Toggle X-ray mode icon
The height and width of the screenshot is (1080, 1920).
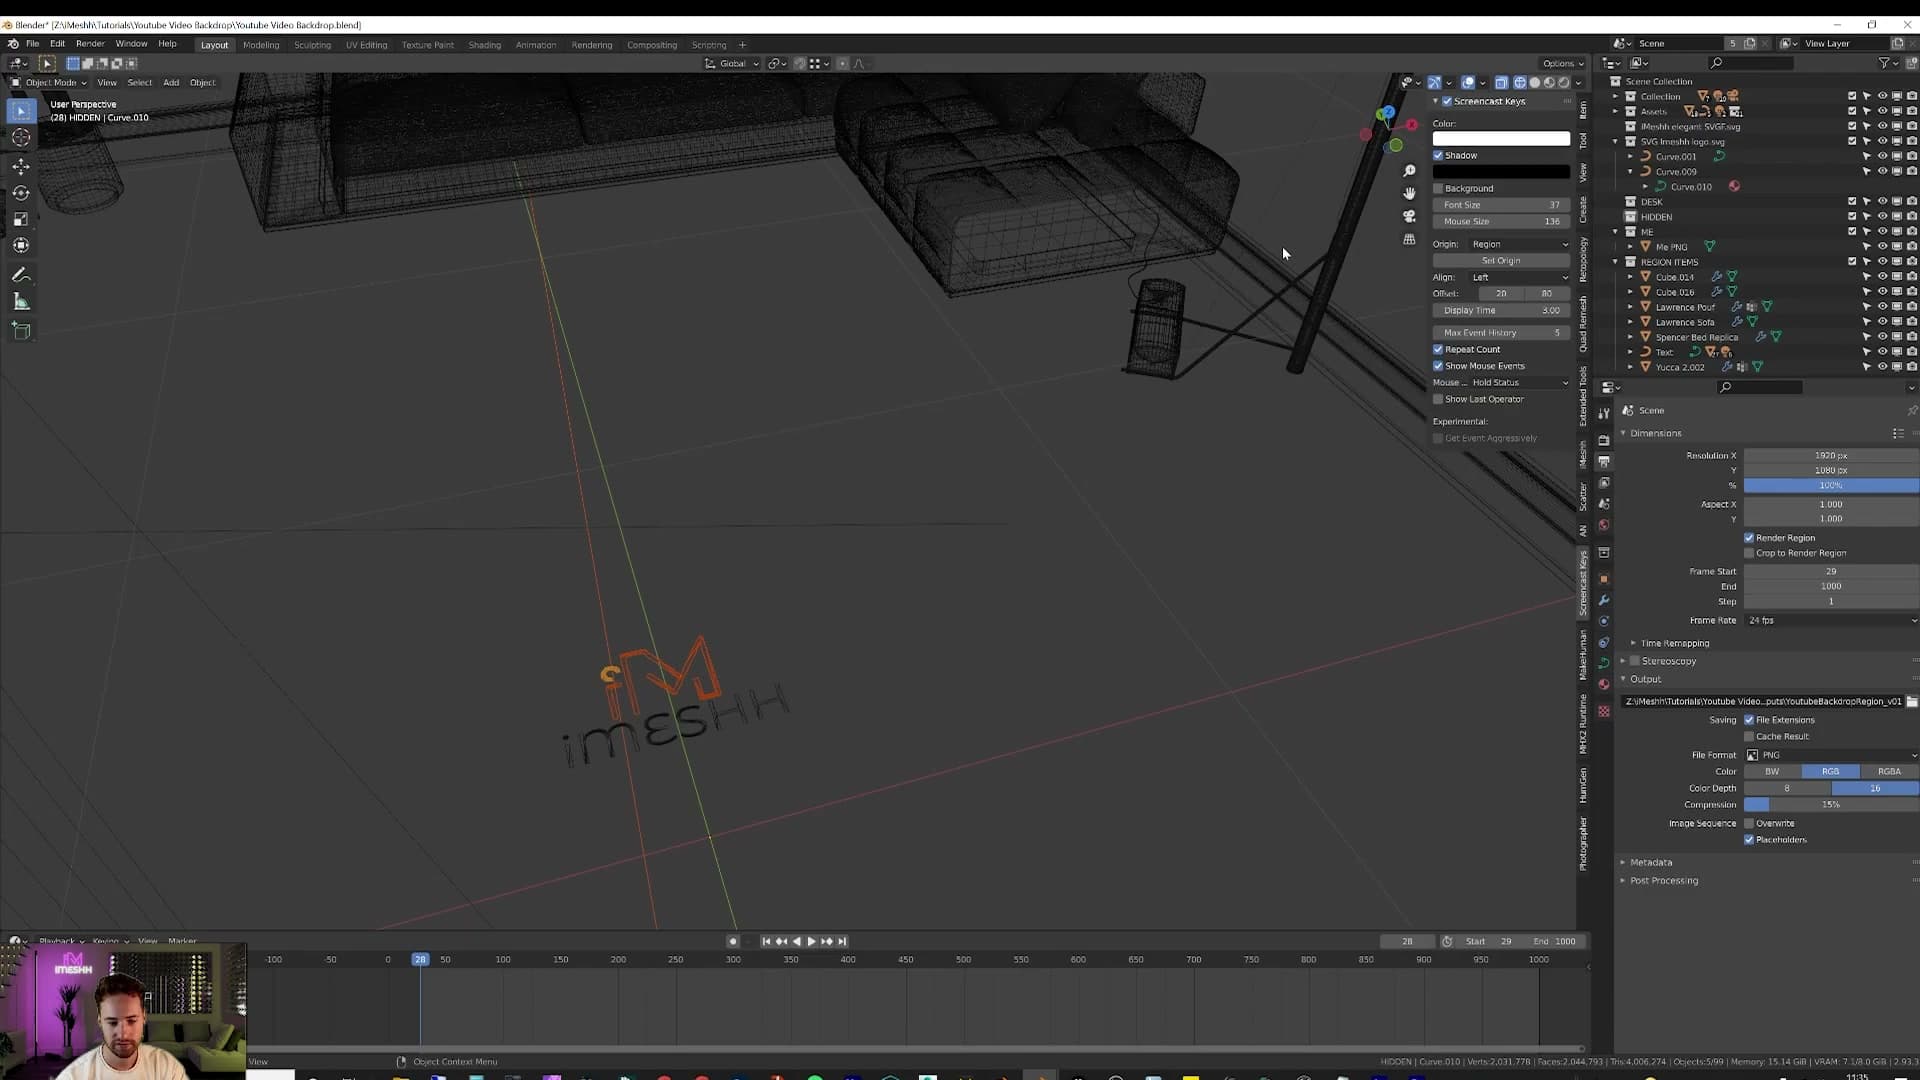point(1501,83)
